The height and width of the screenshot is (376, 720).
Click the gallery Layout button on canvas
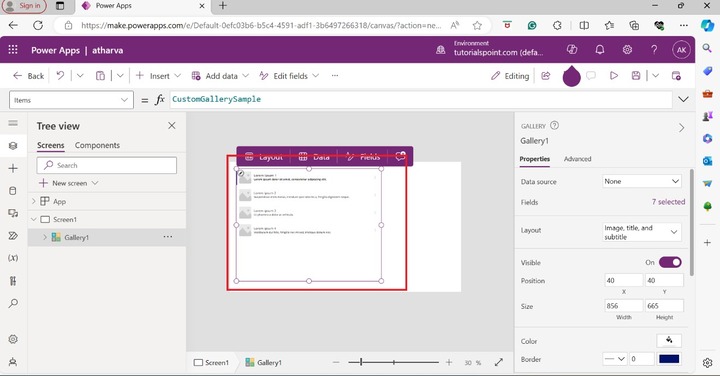(264, 157)
